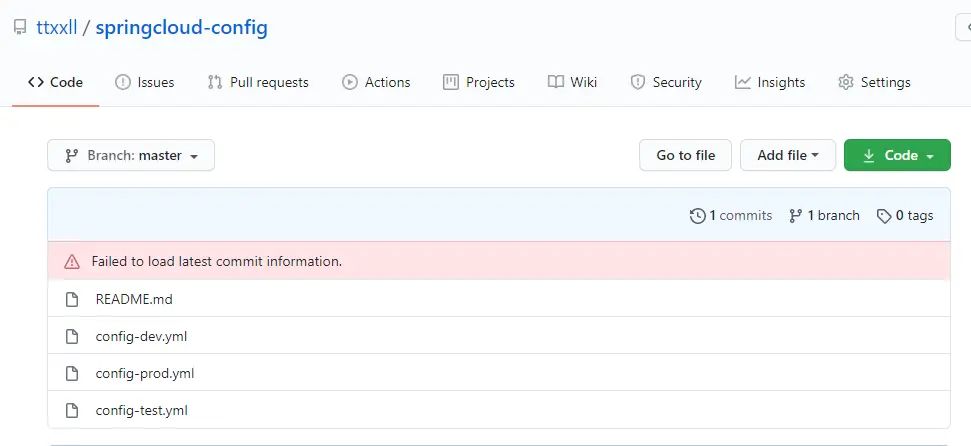Click the branch icon beside 1 branch
The image size is (971, 446).
point(796,216)
